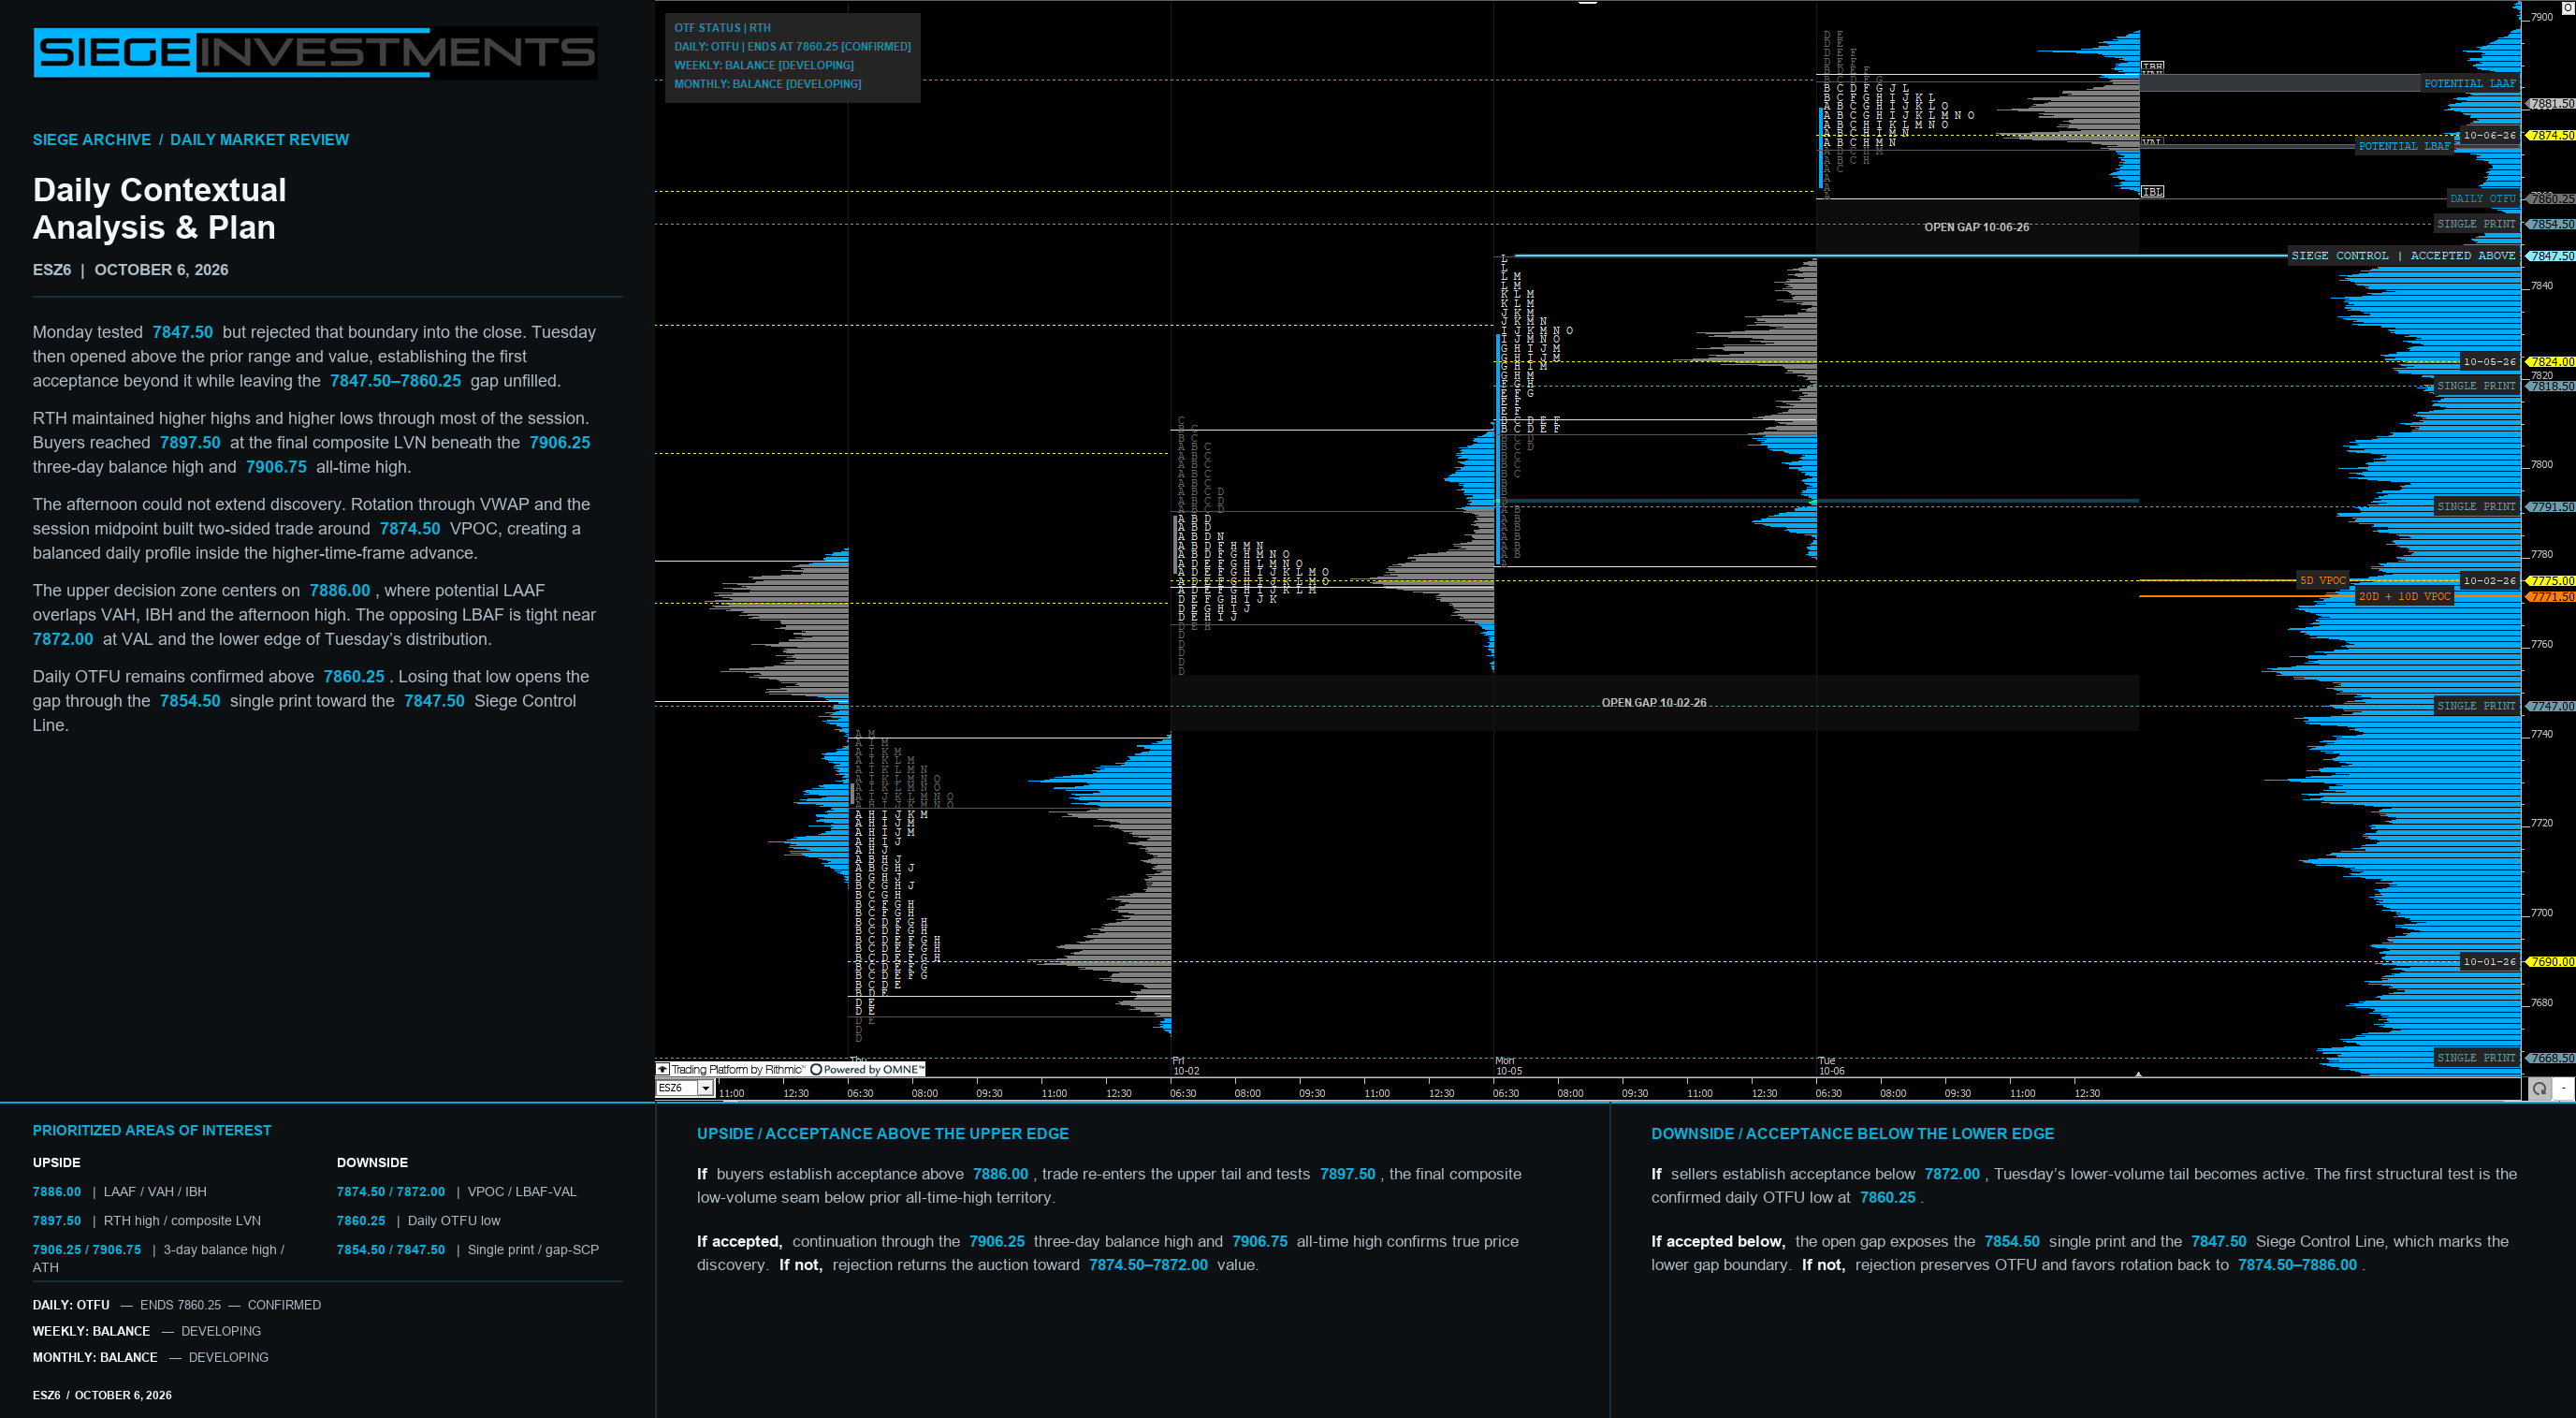The image size is (2576, 1418).
Task: Click the 10-01-26 date label on the chart
Action: [x=2489, y=962]
